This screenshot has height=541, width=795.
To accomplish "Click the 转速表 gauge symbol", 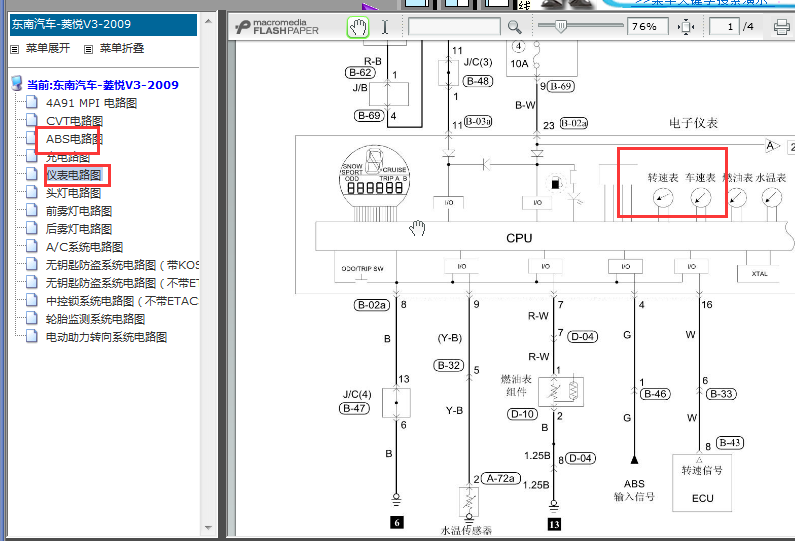I will click(x=663, y=198).
